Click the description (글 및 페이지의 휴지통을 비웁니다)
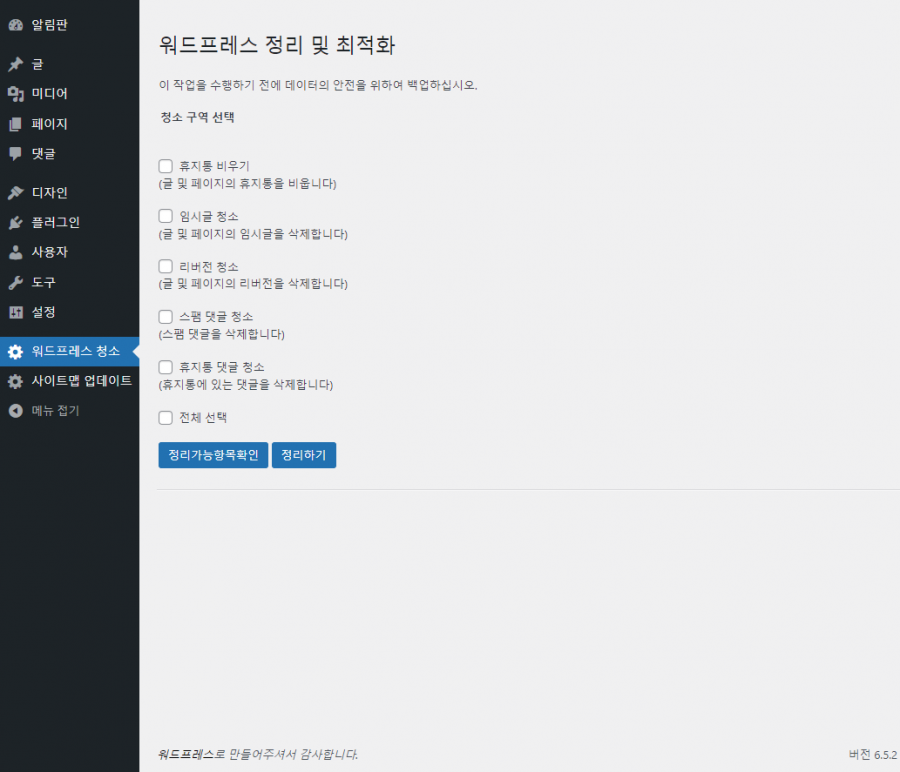The height and width of the screenshot is (772, 900). pyautogui.click(x=247, y=184)
